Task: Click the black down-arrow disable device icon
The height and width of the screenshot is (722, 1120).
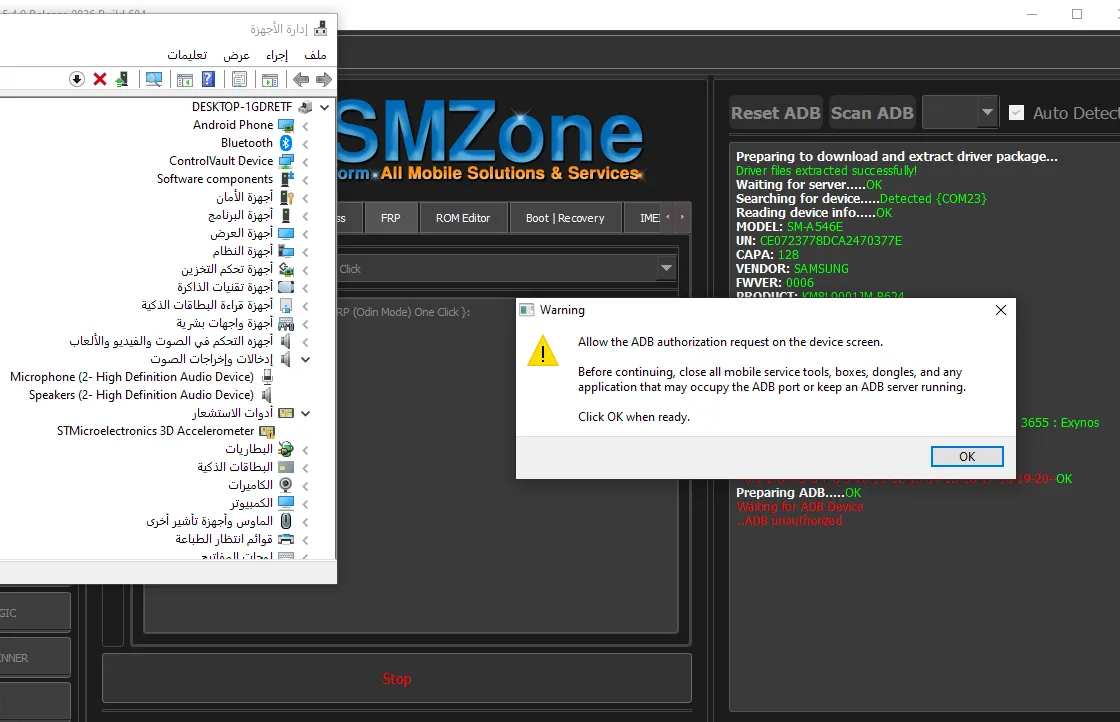Action: coord(77,79)
